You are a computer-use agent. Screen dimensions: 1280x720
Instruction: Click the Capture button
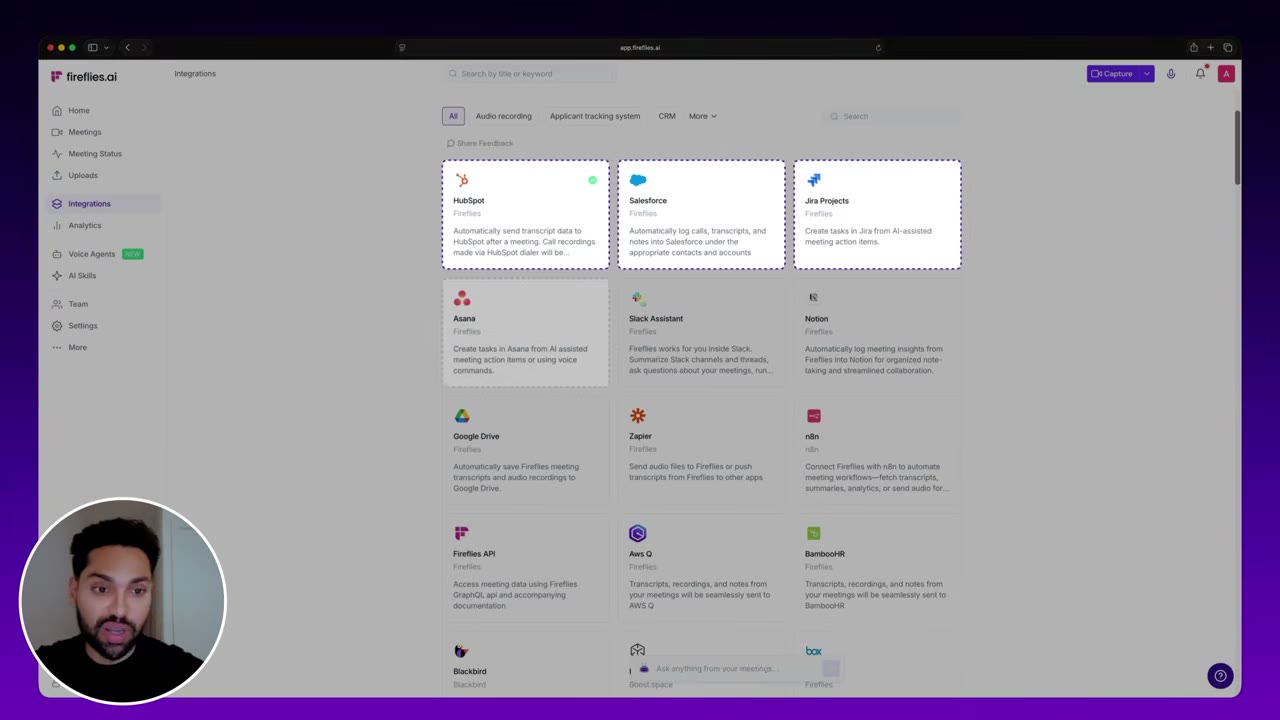pyautogui.click(x=1113, y=74)
